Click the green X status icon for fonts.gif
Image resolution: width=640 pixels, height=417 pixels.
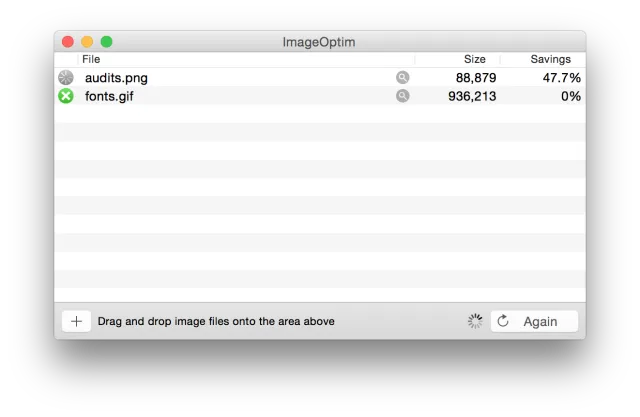pyautogui.click(x=66, y=96)
